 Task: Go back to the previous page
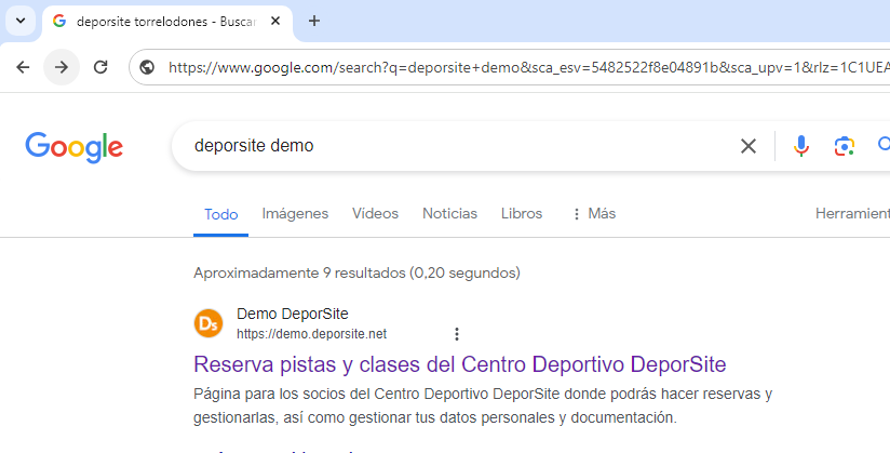pyautogui.click(x=23, y=68)
